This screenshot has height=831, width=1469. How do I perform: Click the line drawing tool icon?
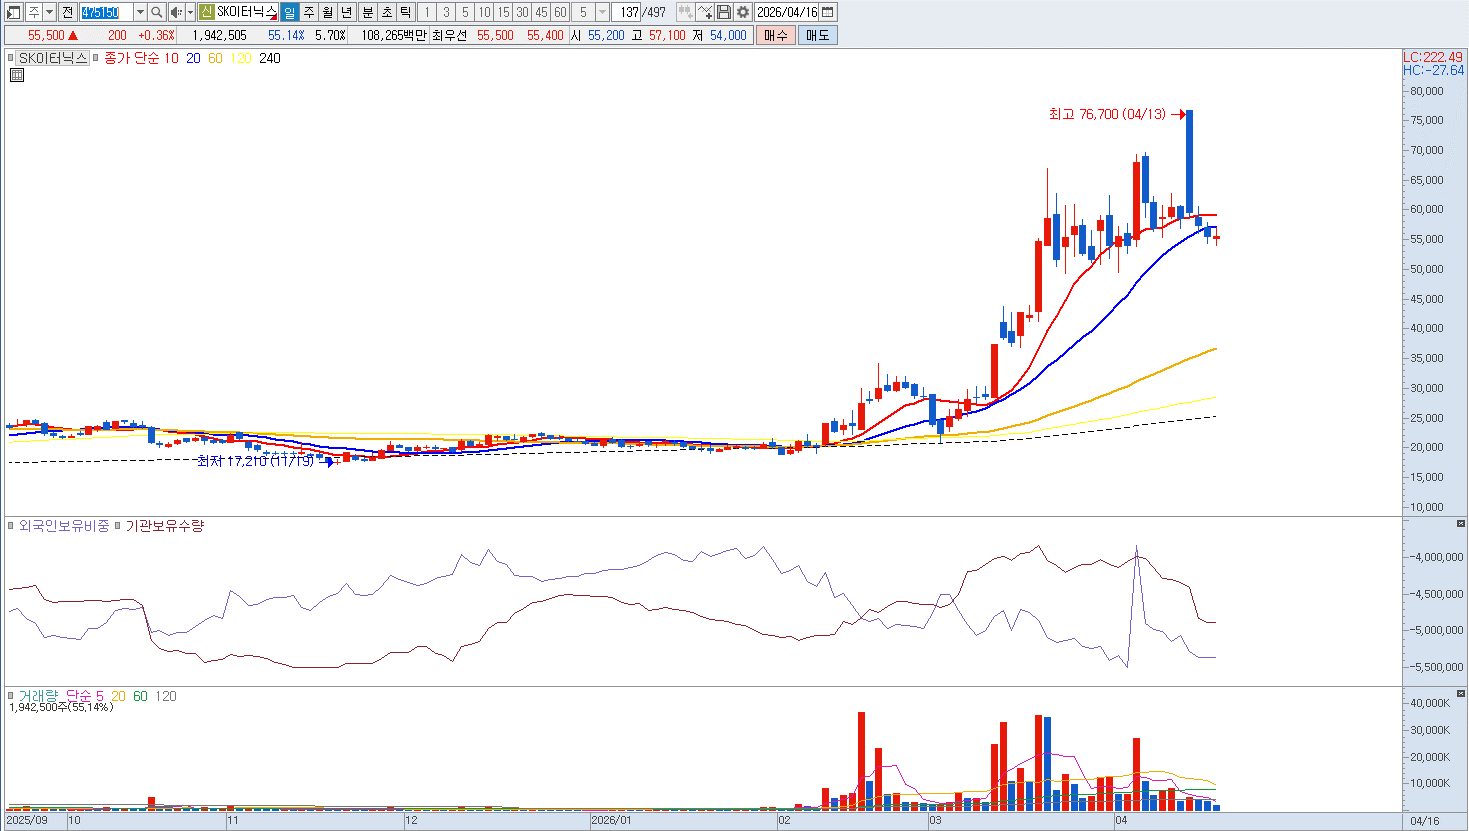point(705,12)
